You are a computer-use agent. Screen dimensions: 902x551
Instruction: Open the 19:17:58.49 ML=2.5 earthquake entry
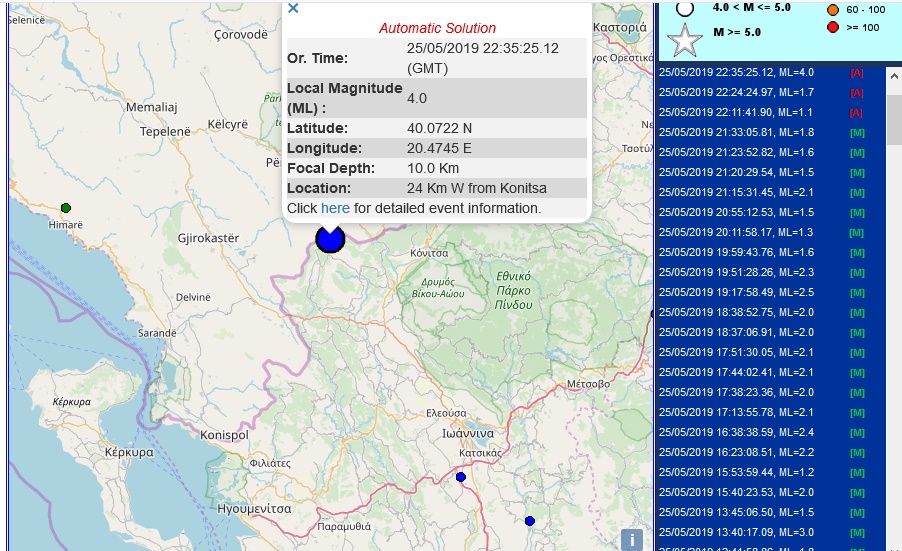tap(737, 292)
